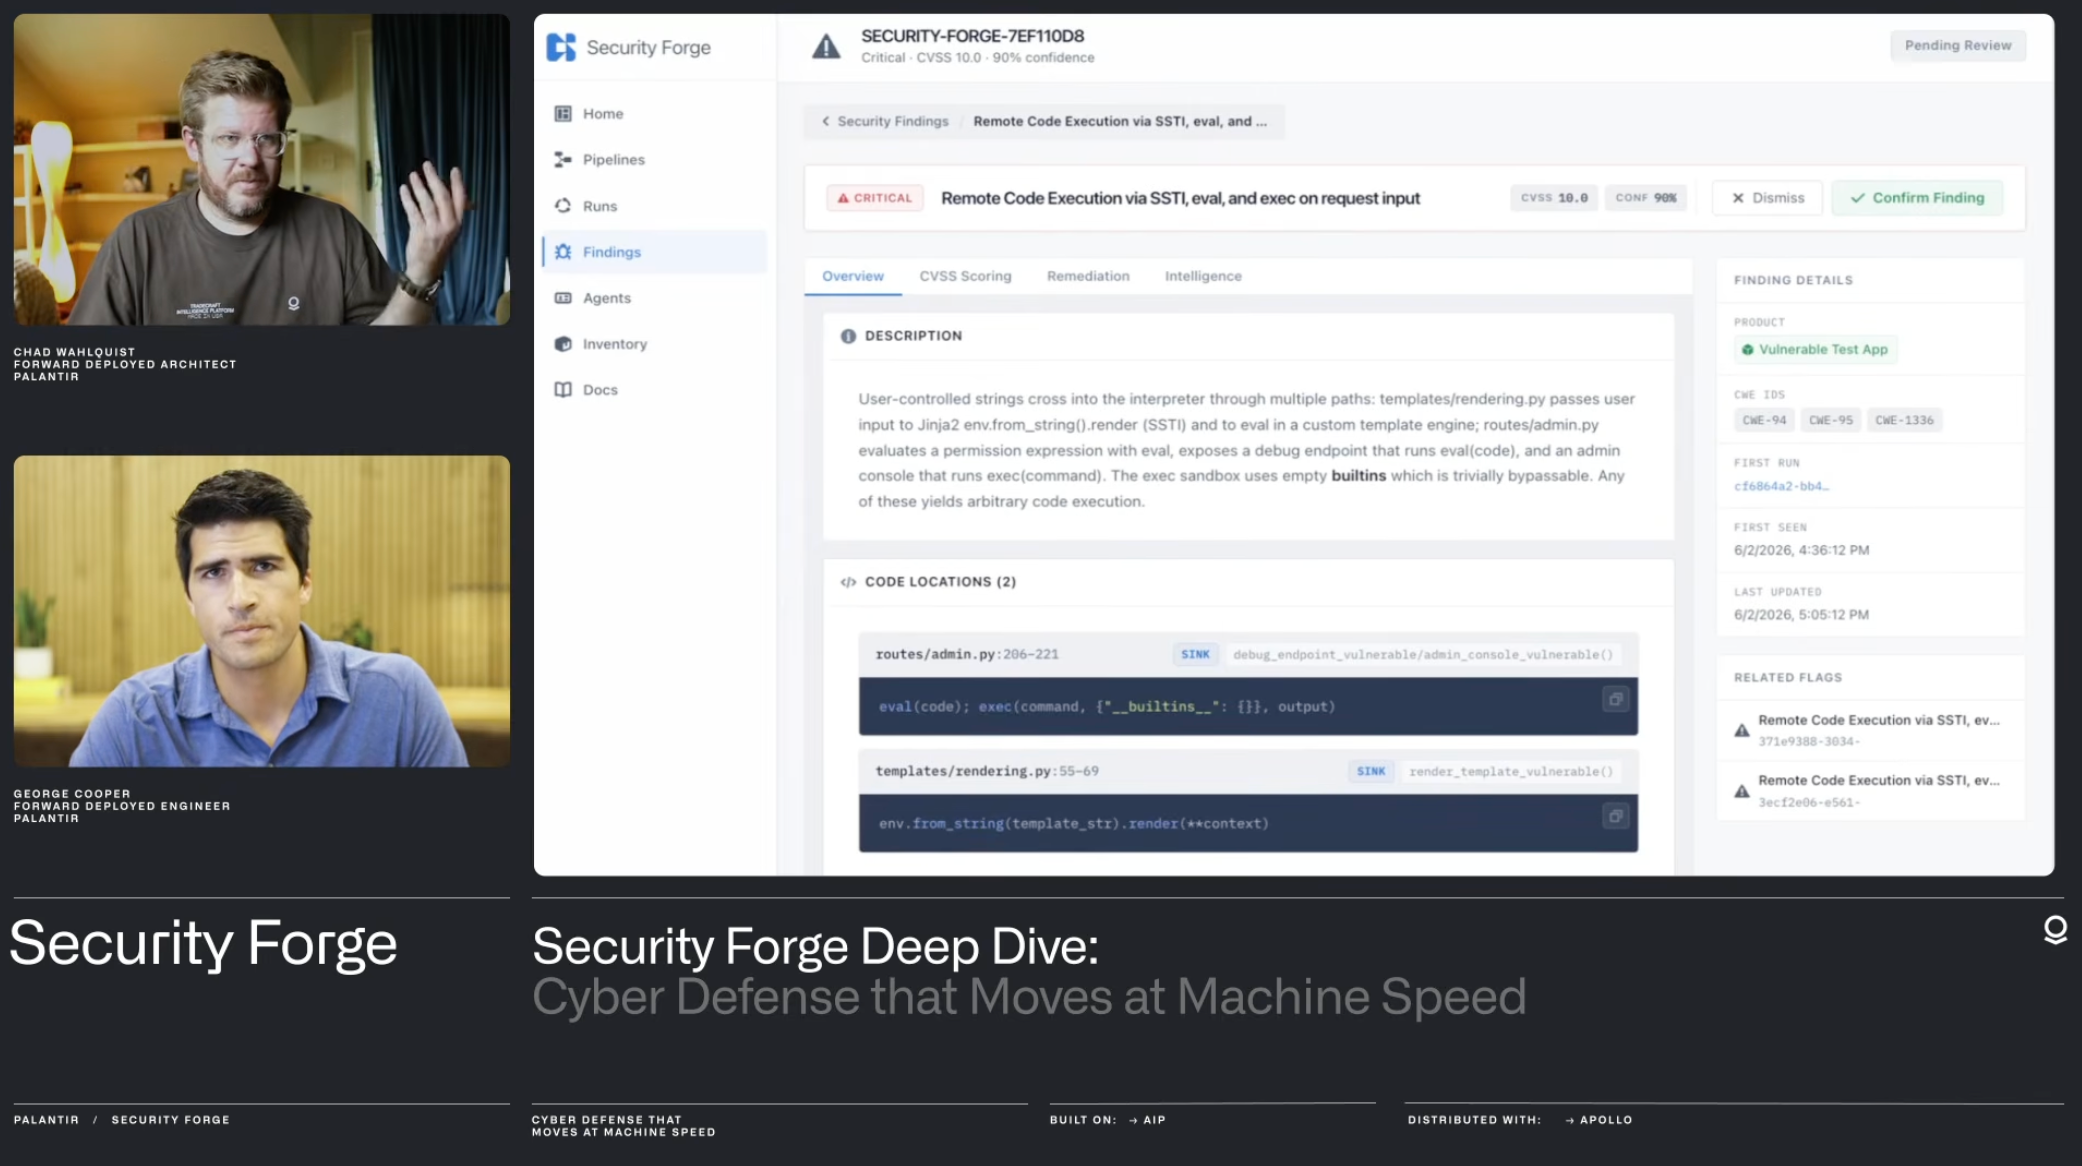Click Confirm Finding button
The image size is (2082, 1166).
(1917, 198)
